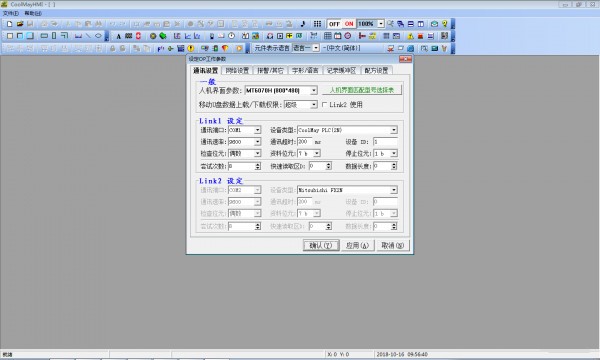Toggle the OFF state button

(x=334, y=24)
